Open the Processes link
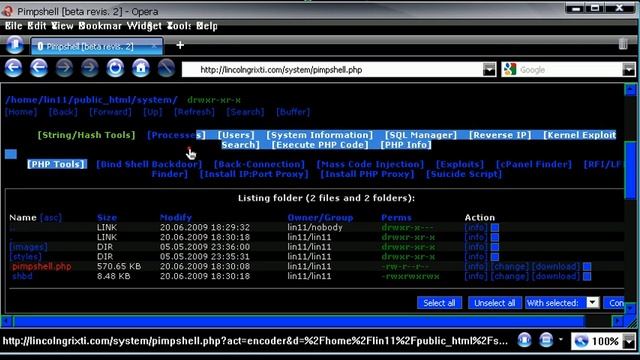 pos(176,135)
